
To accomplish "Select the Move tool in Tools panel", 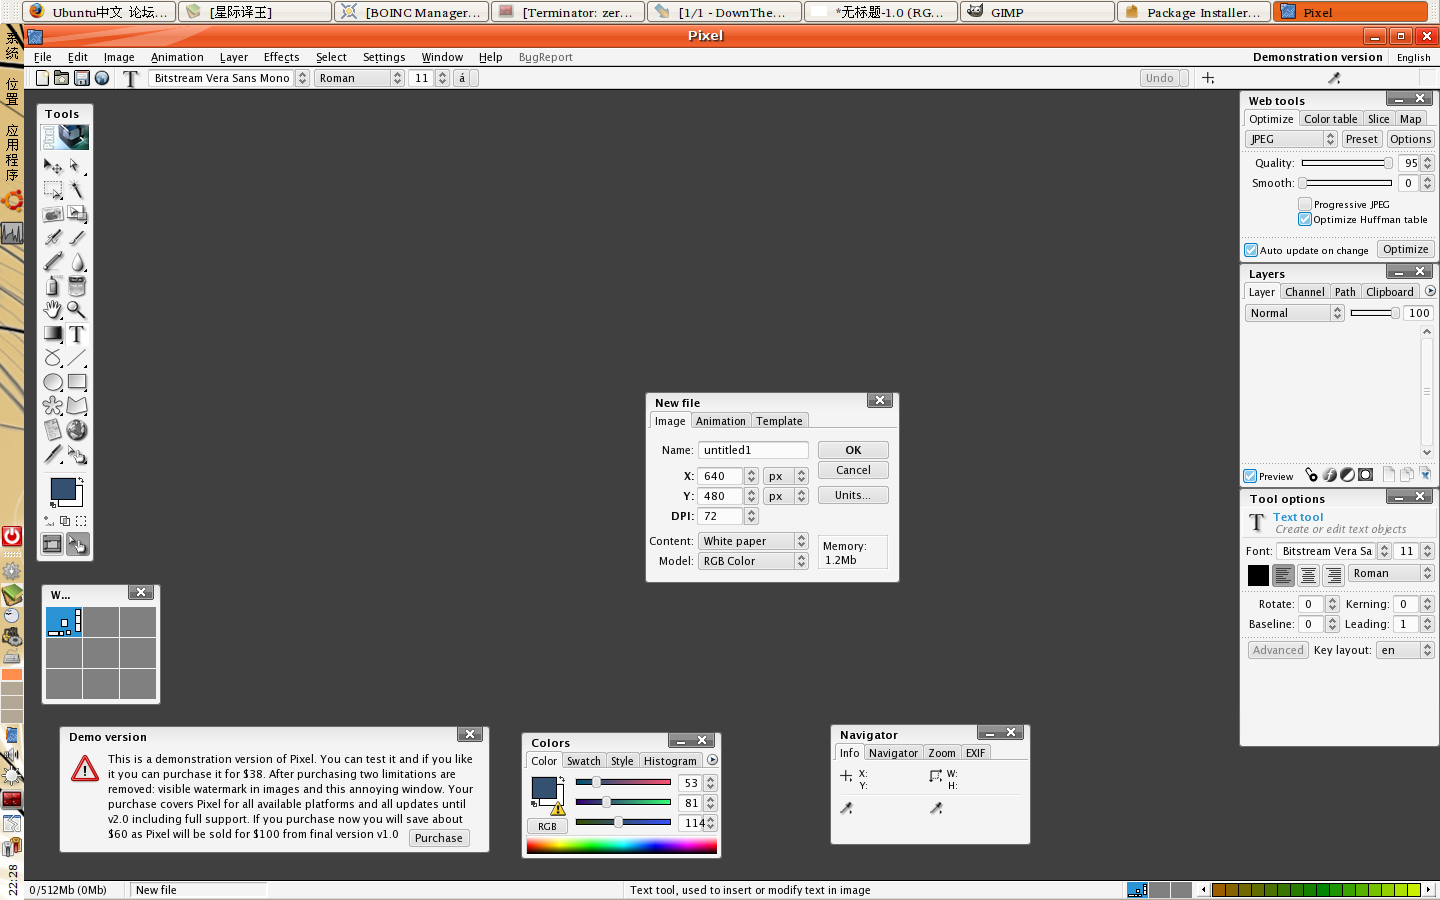I will pyautogui.click(x=53, y=166).
